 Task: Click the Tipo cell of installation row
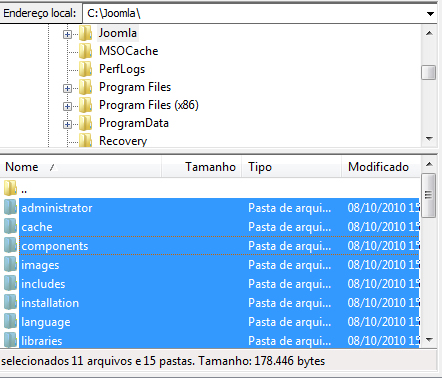290,303
